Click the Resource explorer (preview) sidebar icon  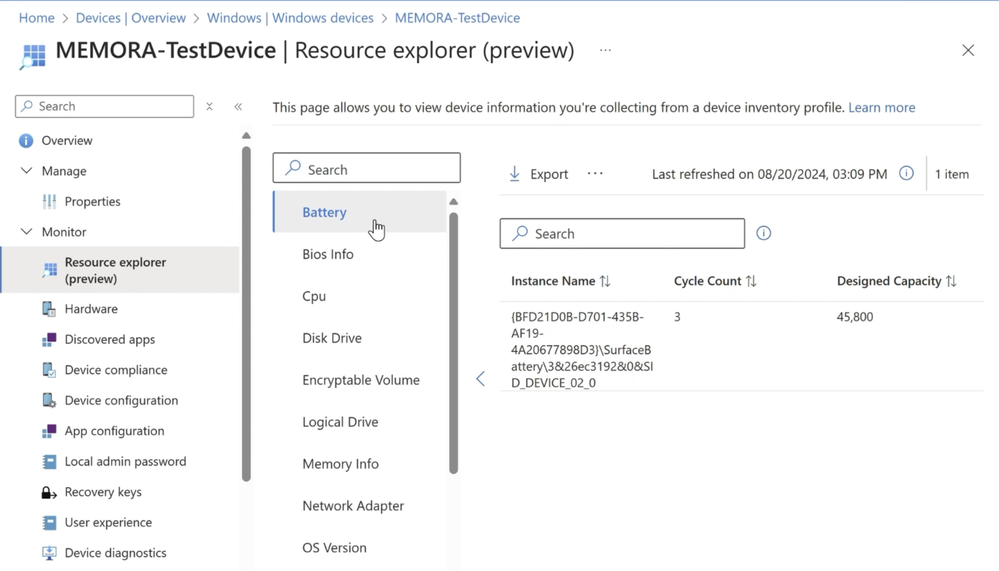49,270
